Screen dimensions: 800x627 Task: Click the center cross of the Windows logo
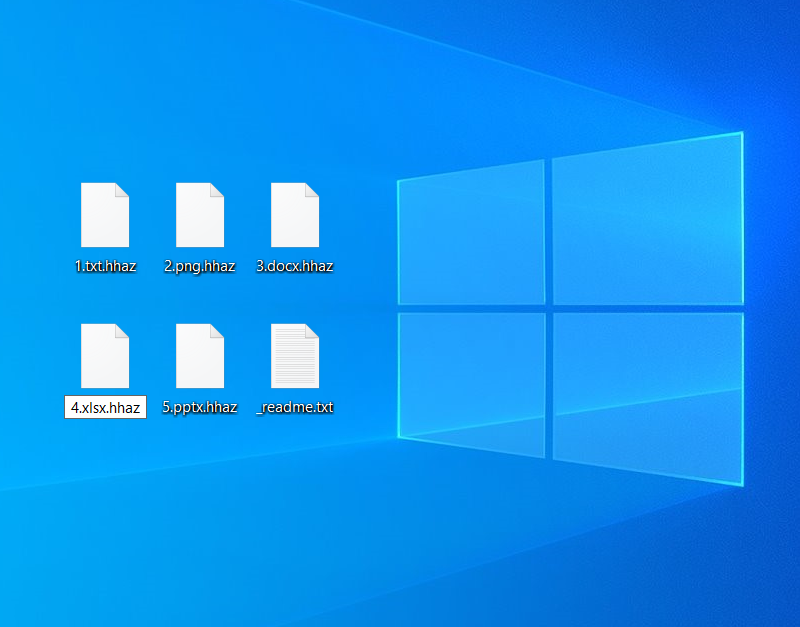(x=549, y=308)
